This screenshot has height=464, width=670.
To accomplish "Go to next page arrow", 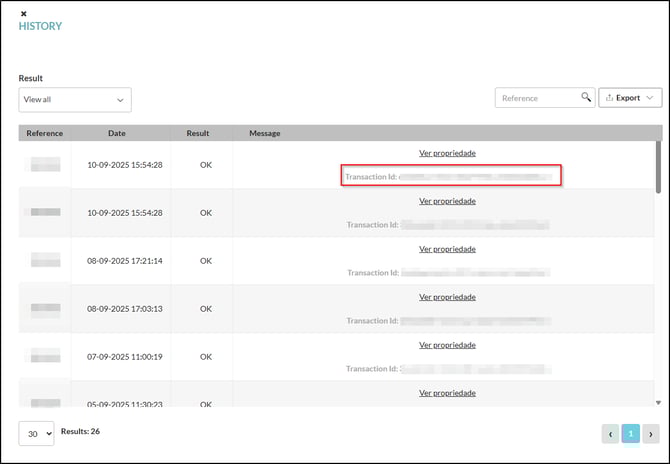I will click(x=650, y=433).
